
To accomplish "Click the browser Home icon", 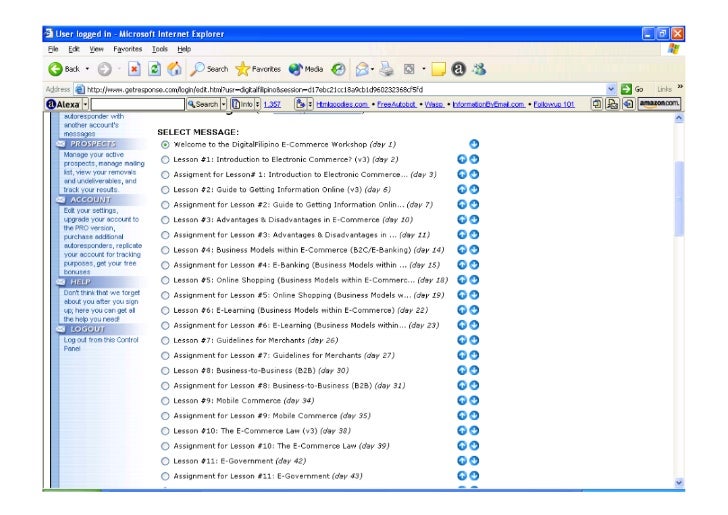I will pyautogui.click(x=174, y=69).
